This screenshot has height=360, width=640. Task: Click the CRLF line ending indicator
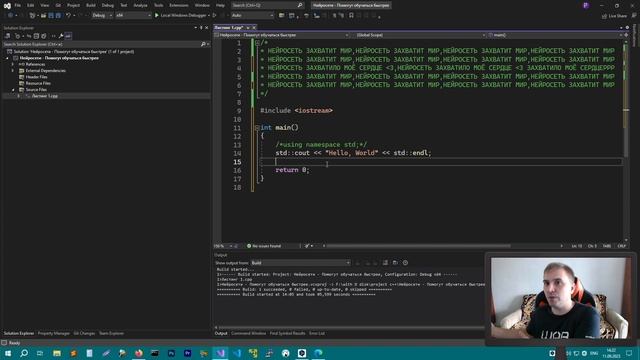[x=622, y=246]
